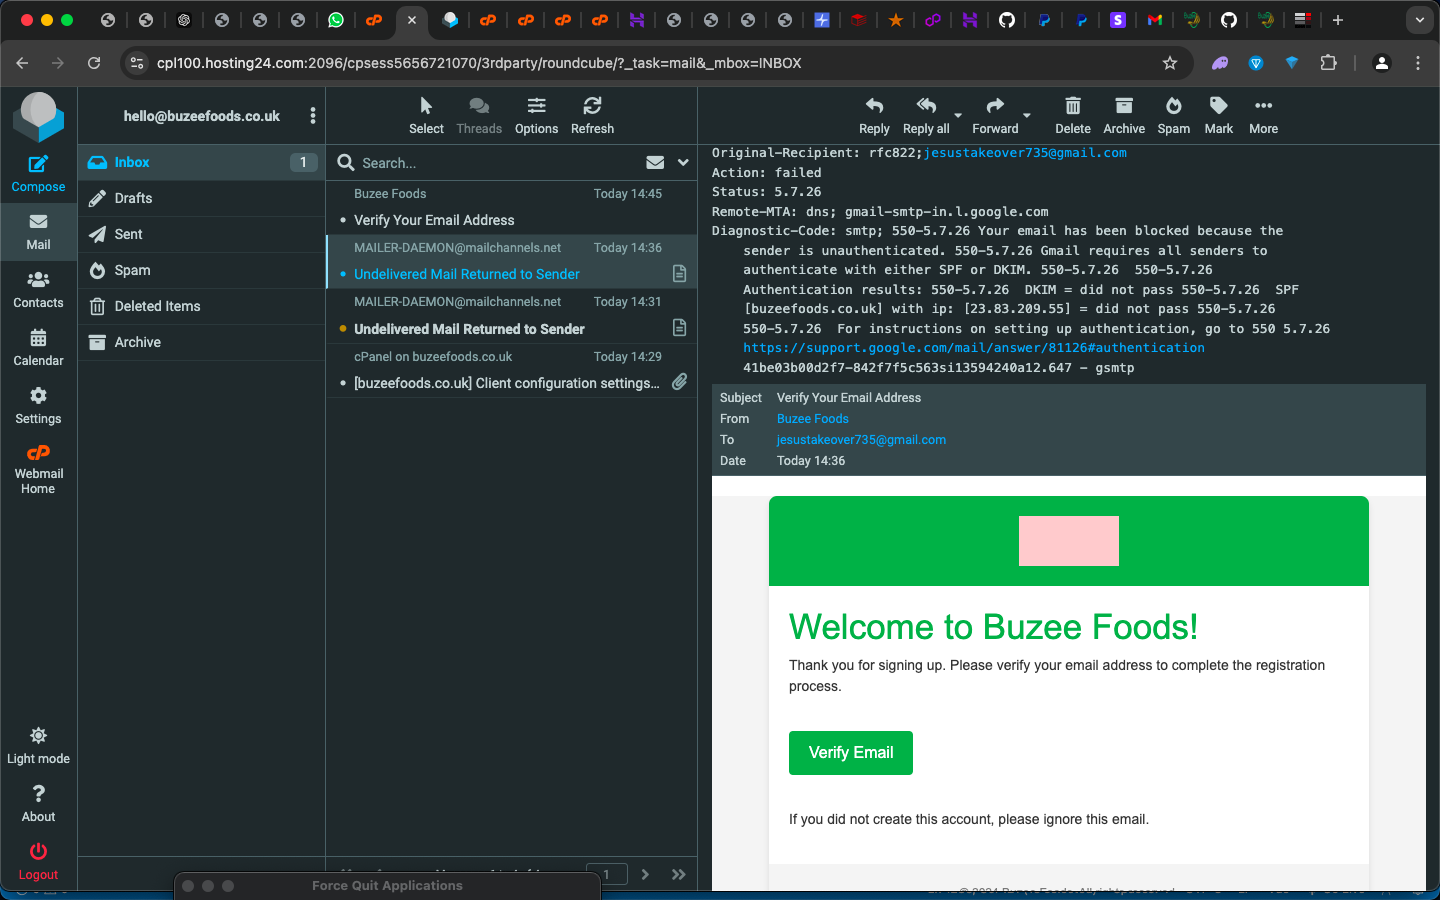Image resolution: width=1440 pixels, height=900 pixels.
Task: Open Reply all options dropdown arrow
Action: click(958, 116)
